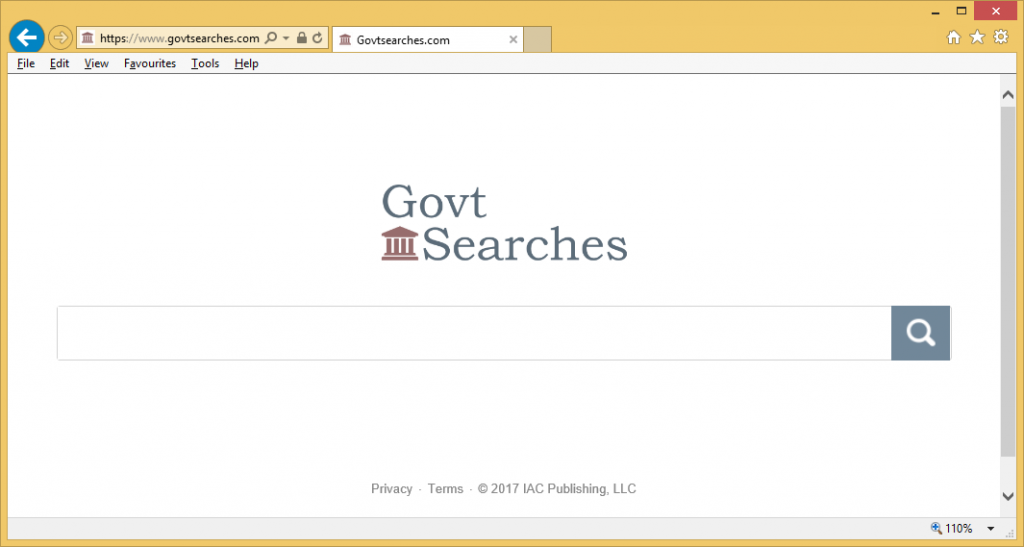Open the Privacy link
1024x547 pixels.
tap(391, 488)
